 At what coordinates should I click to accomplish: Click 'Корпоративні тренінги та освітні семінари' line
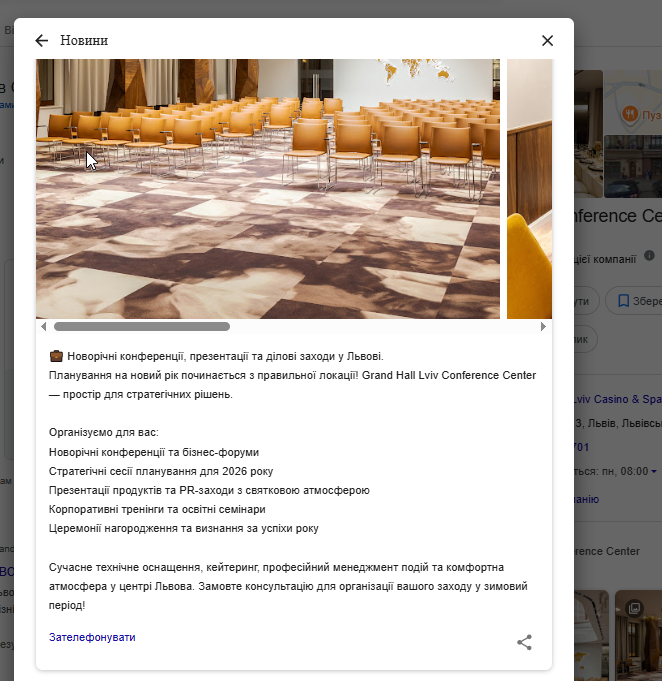[x=157, y=509]
